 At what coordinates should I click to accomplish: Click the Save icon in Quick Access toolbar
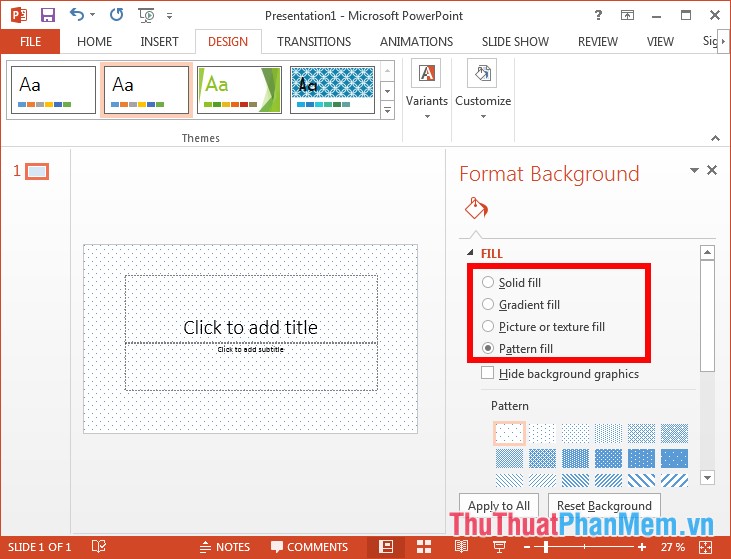pos(48,15)
